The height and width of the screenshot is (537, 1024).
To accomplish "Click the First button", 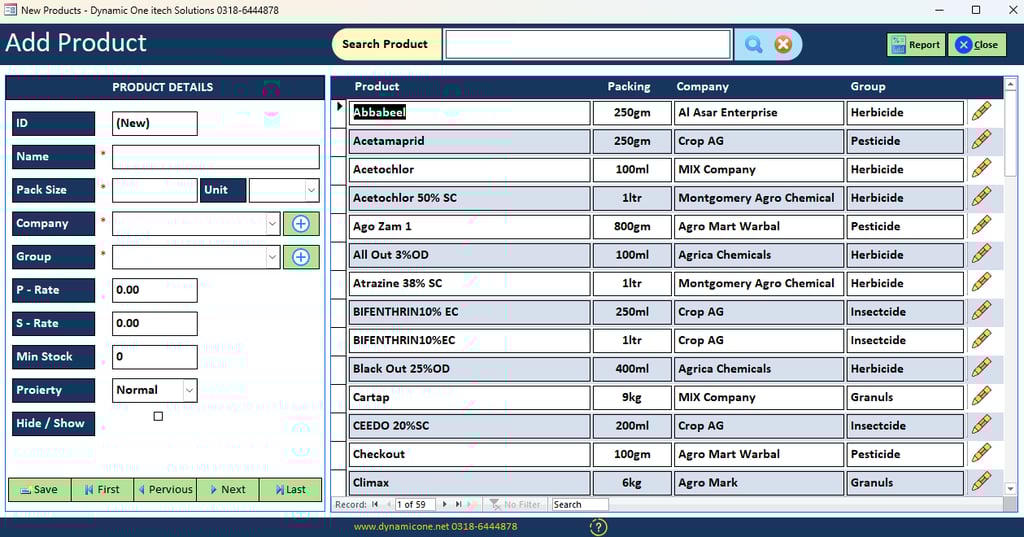I will [x=102, y=489].
